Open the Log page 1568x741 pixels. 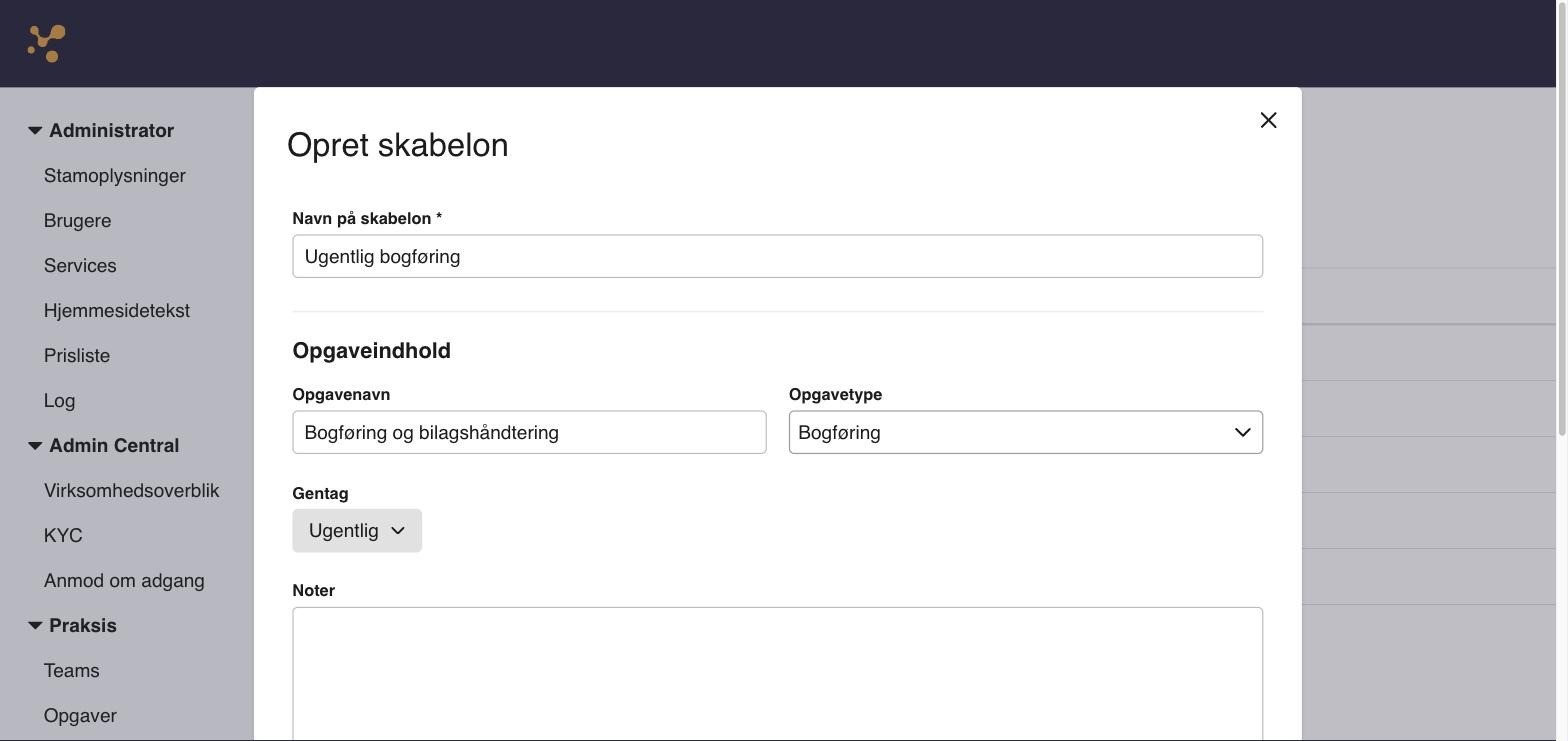tap(59, 401)
